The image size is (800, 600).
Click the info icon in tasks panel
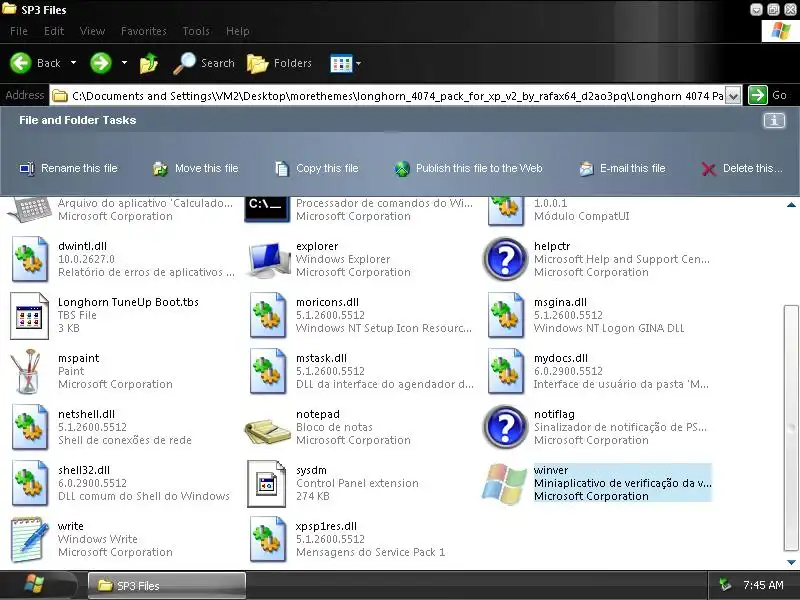pyautogui.click(x=774, y=120)
